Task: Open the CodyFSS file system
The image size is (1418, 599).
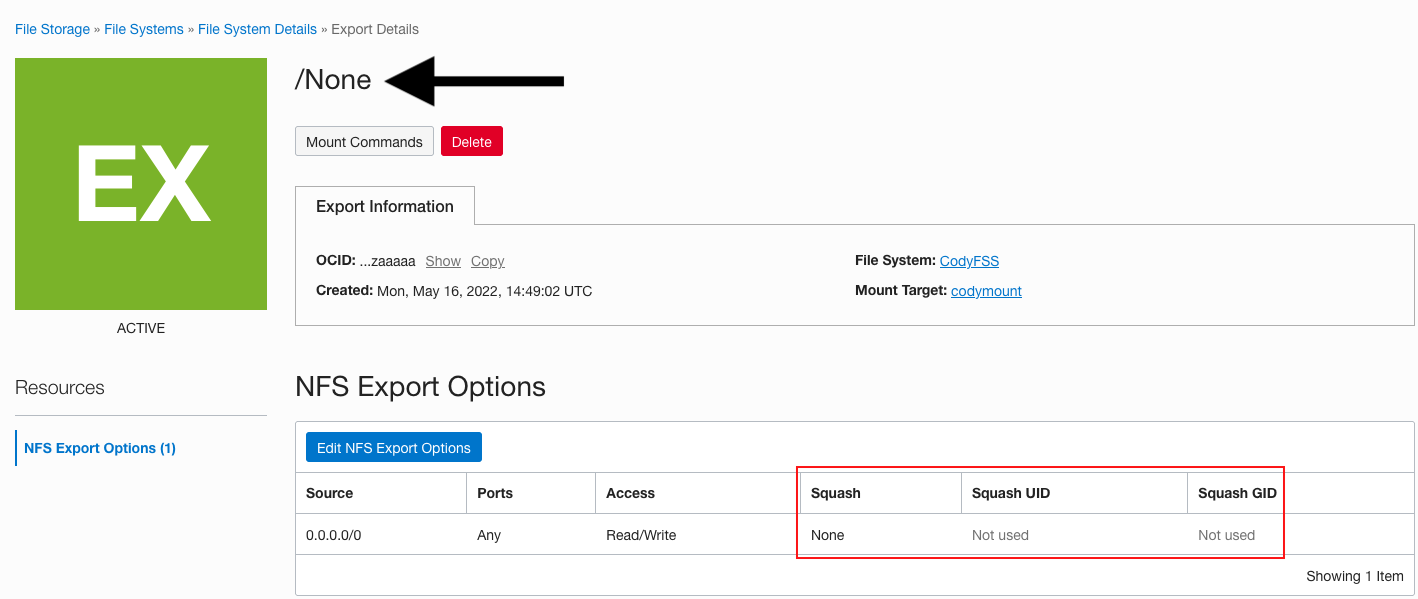Action: pos(969,260)
